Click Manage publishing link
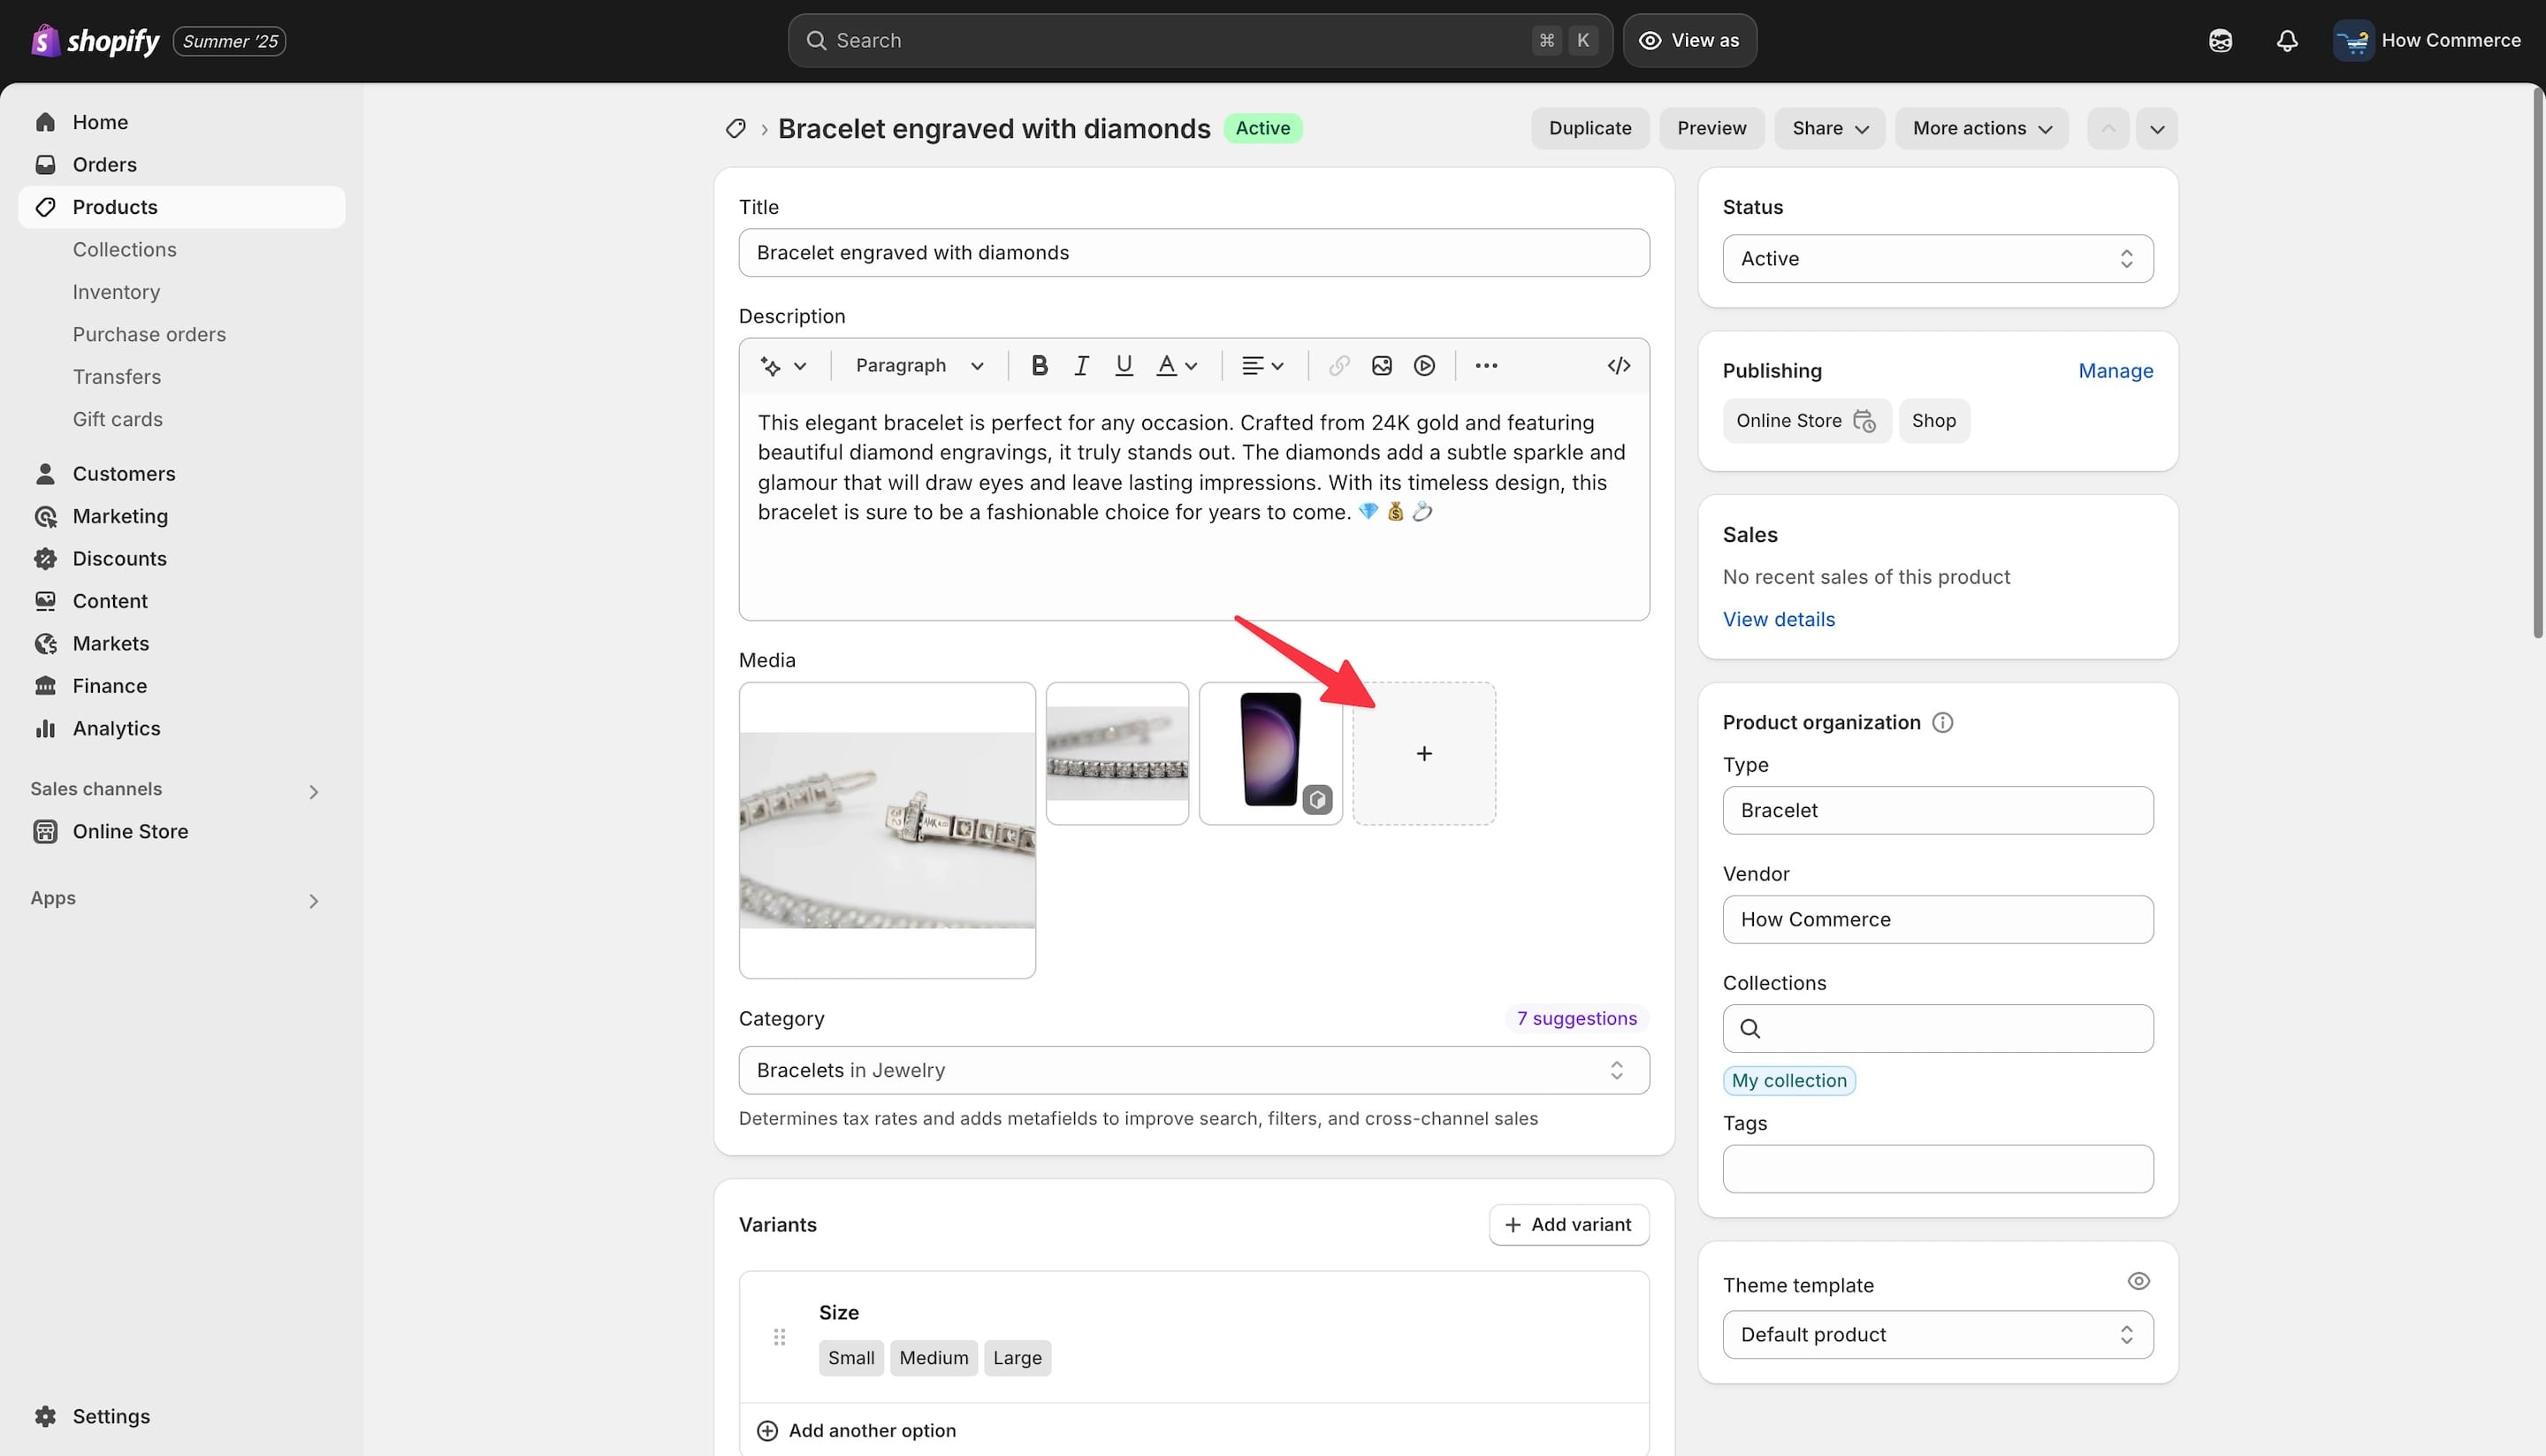Screen dimensions: 2546x1456 coord(2115,371)
